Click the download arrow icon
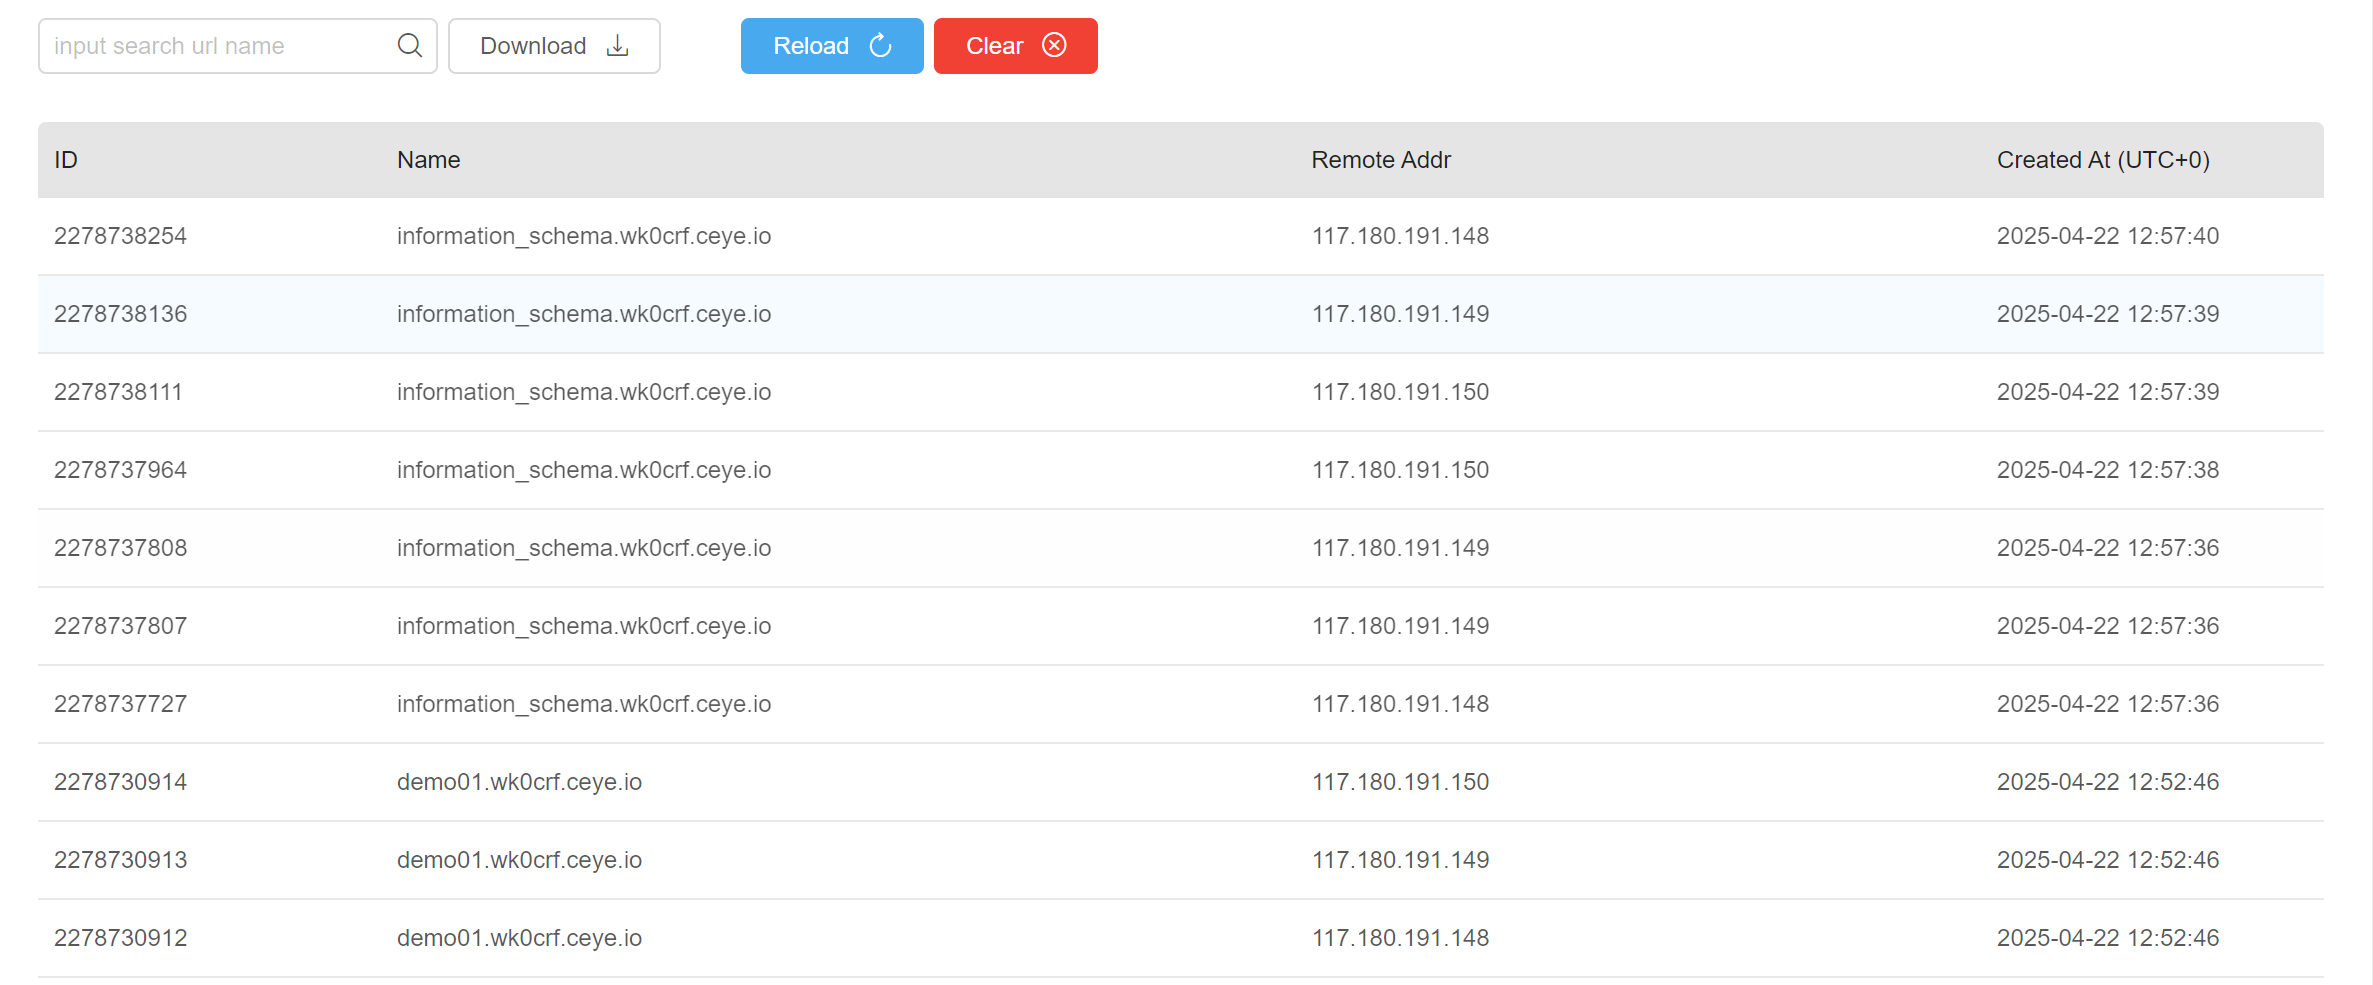2373x985 pixels. pyautogui.click(x=618, y=46)
